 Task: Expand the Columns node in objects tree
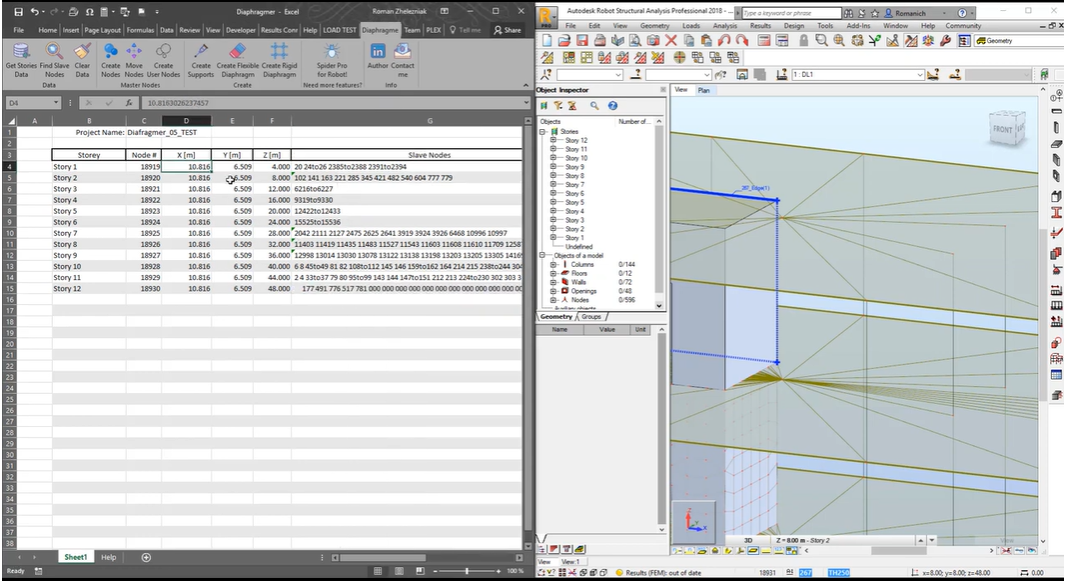tap(552, 265)
